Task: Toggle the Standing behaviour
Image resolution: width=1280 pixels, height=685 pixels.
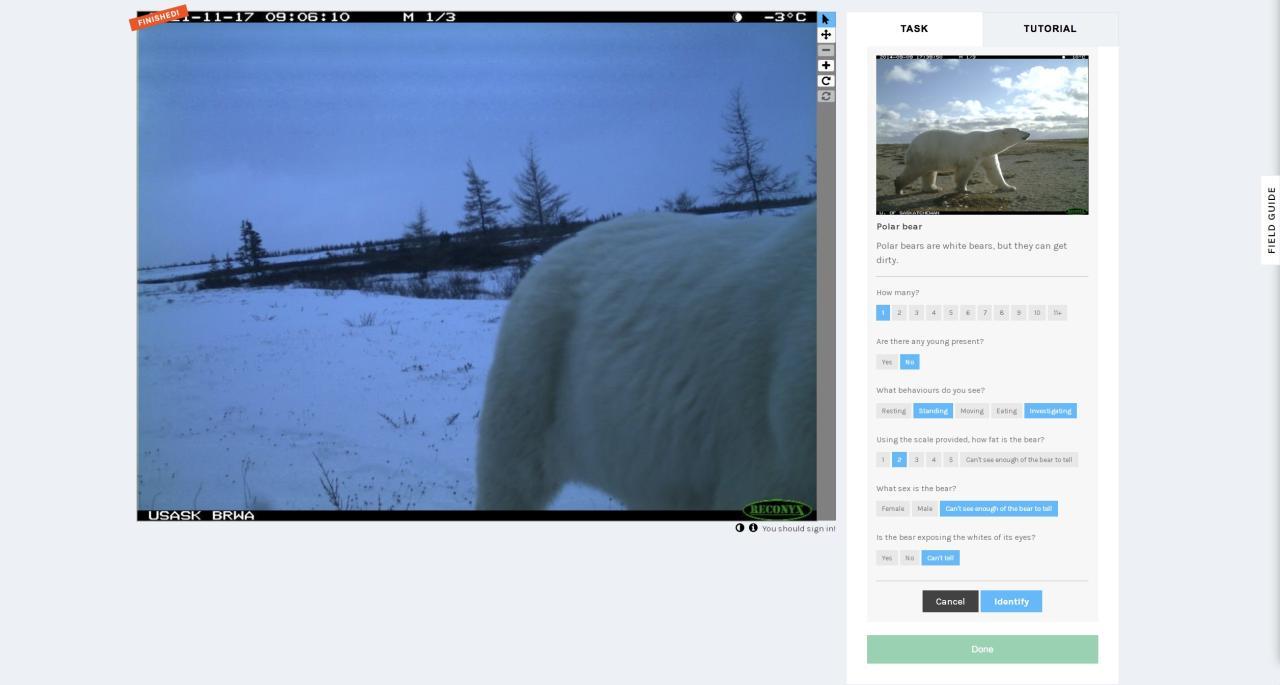Action: (933, 411)
